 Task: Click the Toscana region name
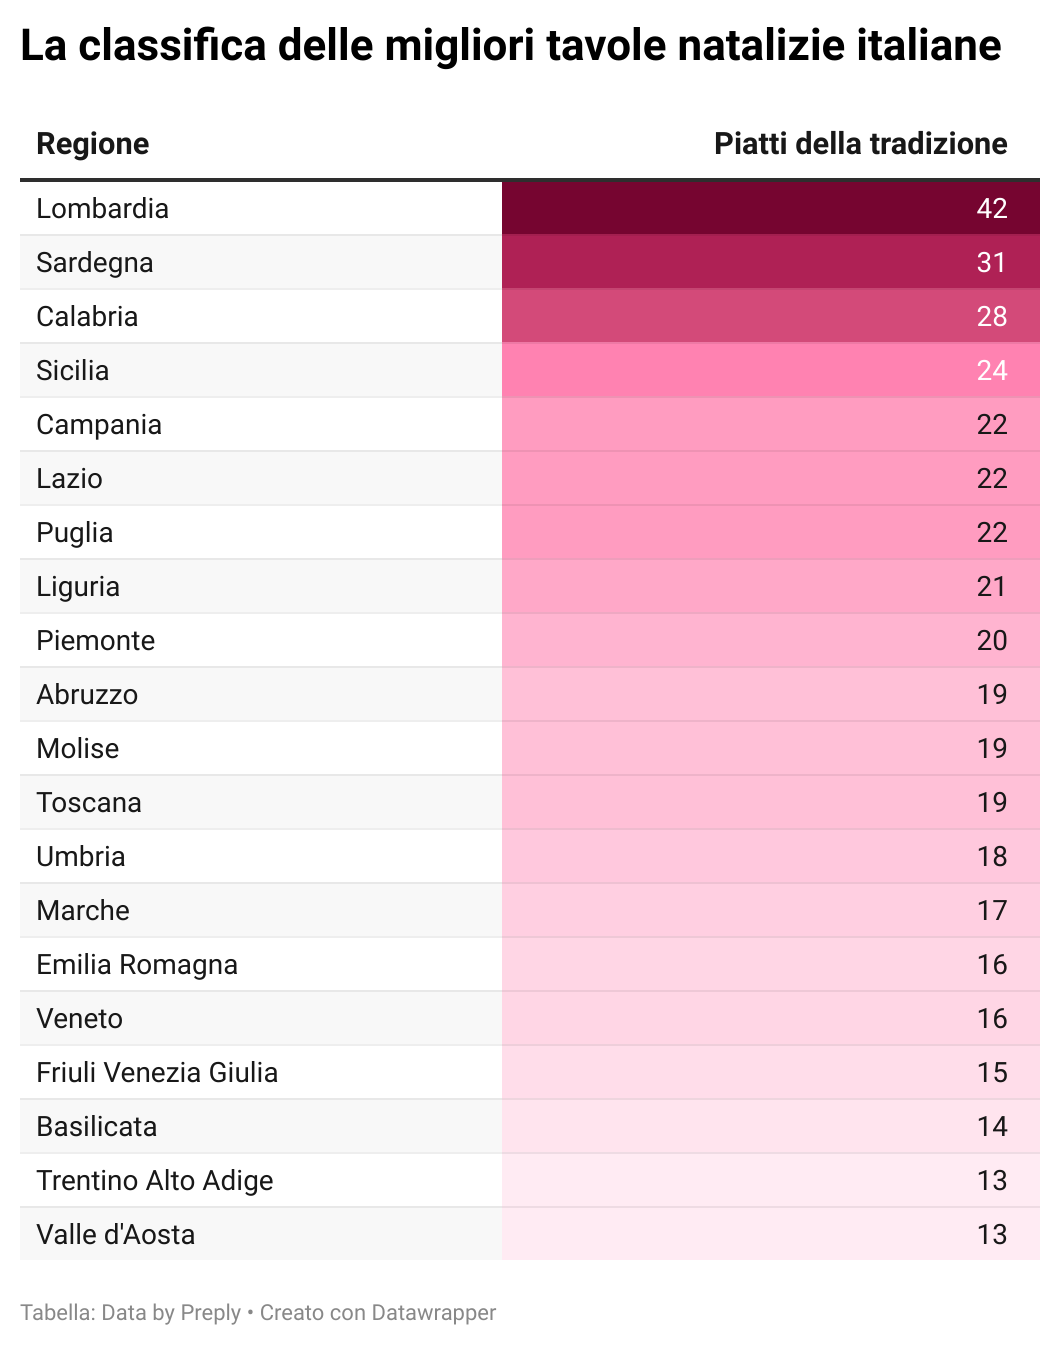click(x=89, y=802)
